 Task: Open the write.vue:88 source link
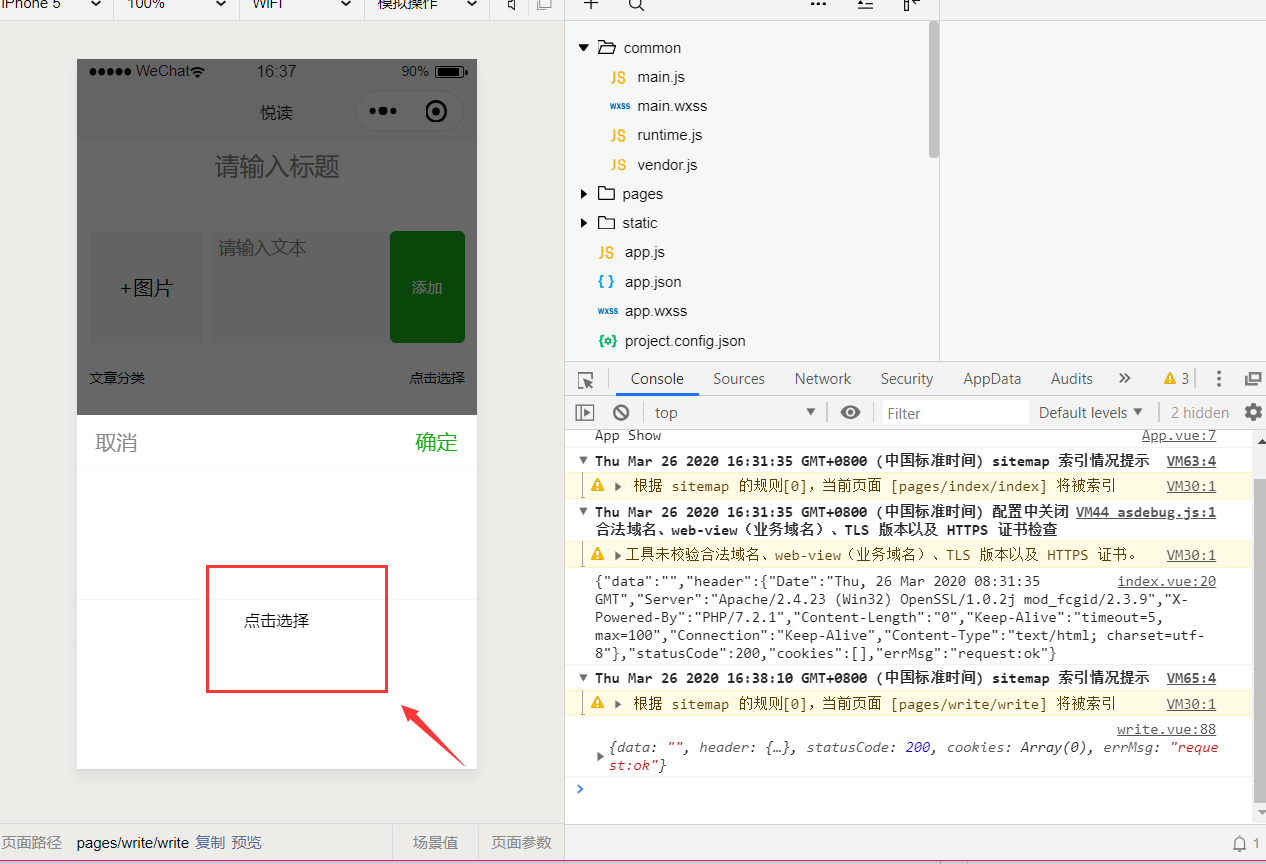coord(1166,729)
